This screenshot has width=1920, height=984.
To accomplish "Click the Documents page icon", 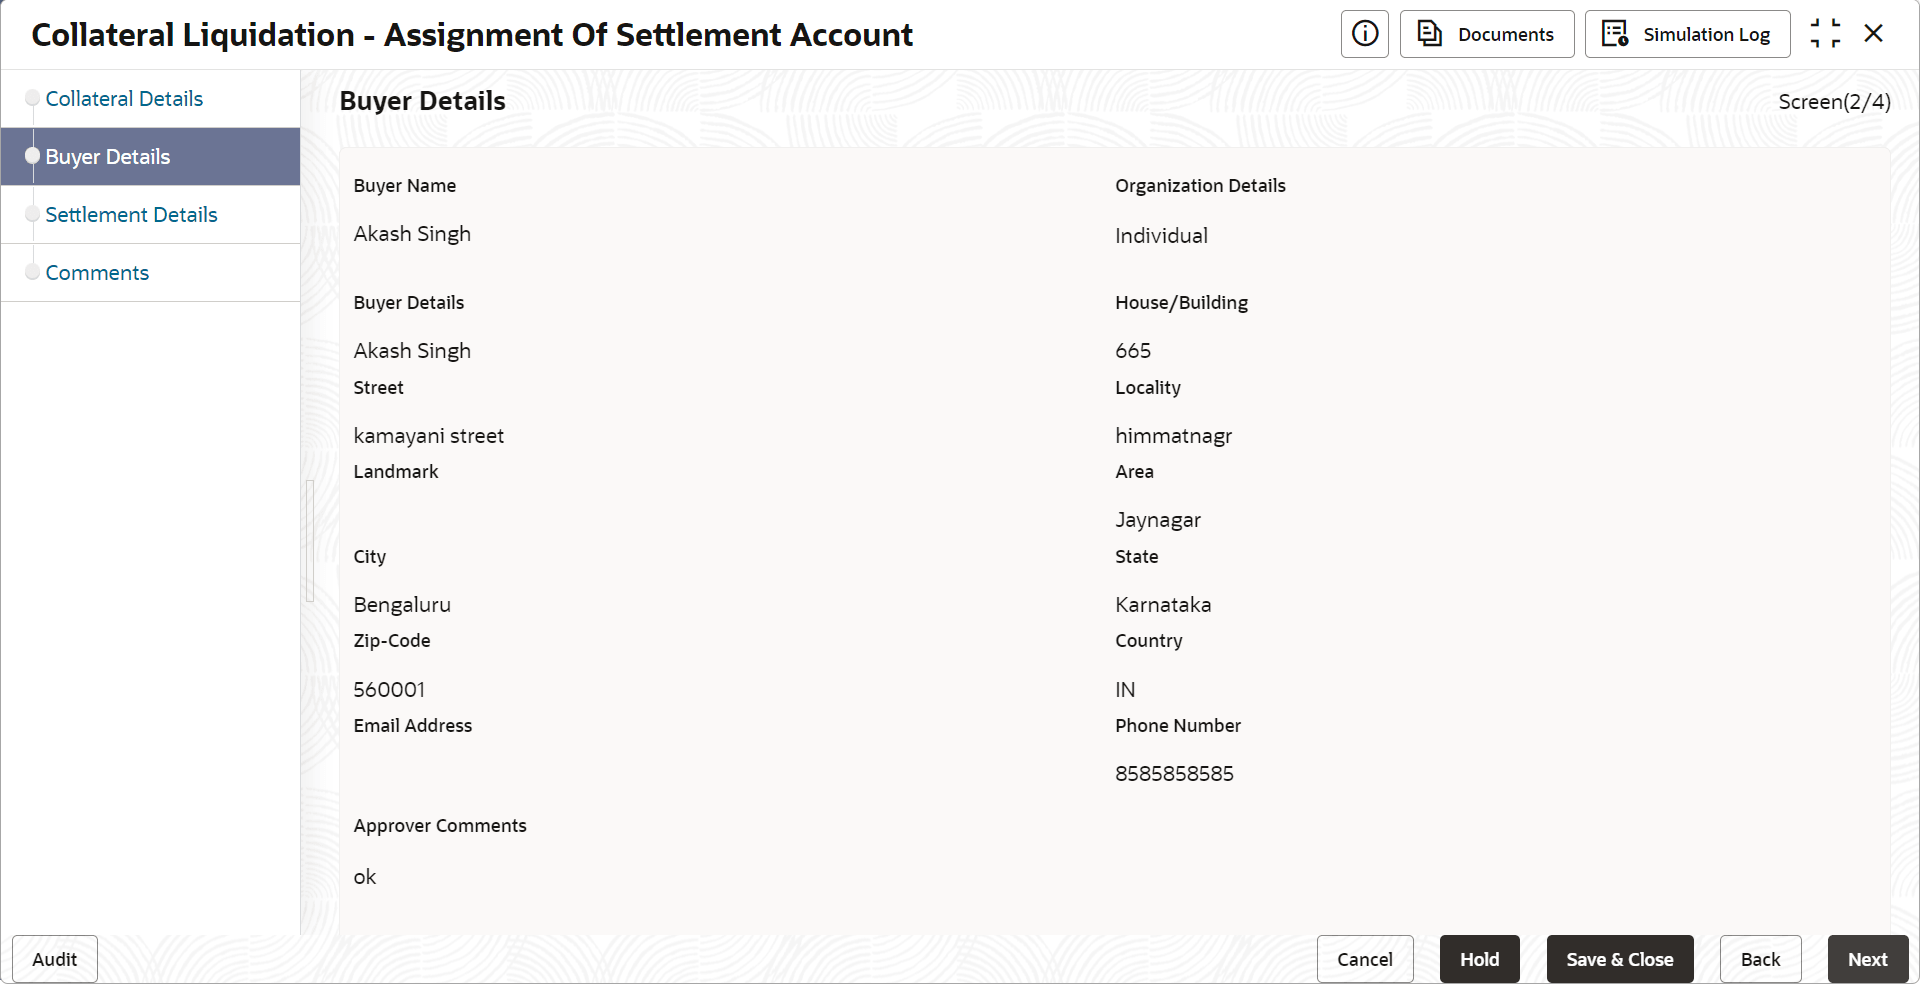I will (1430, 34).
